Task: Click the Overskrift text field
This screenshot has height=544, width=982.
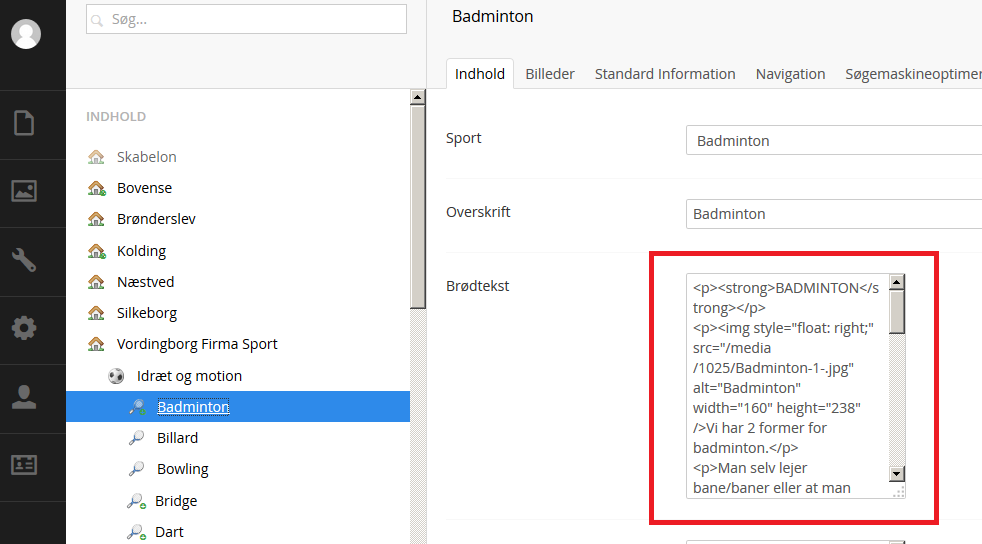Action: point(834,214)
